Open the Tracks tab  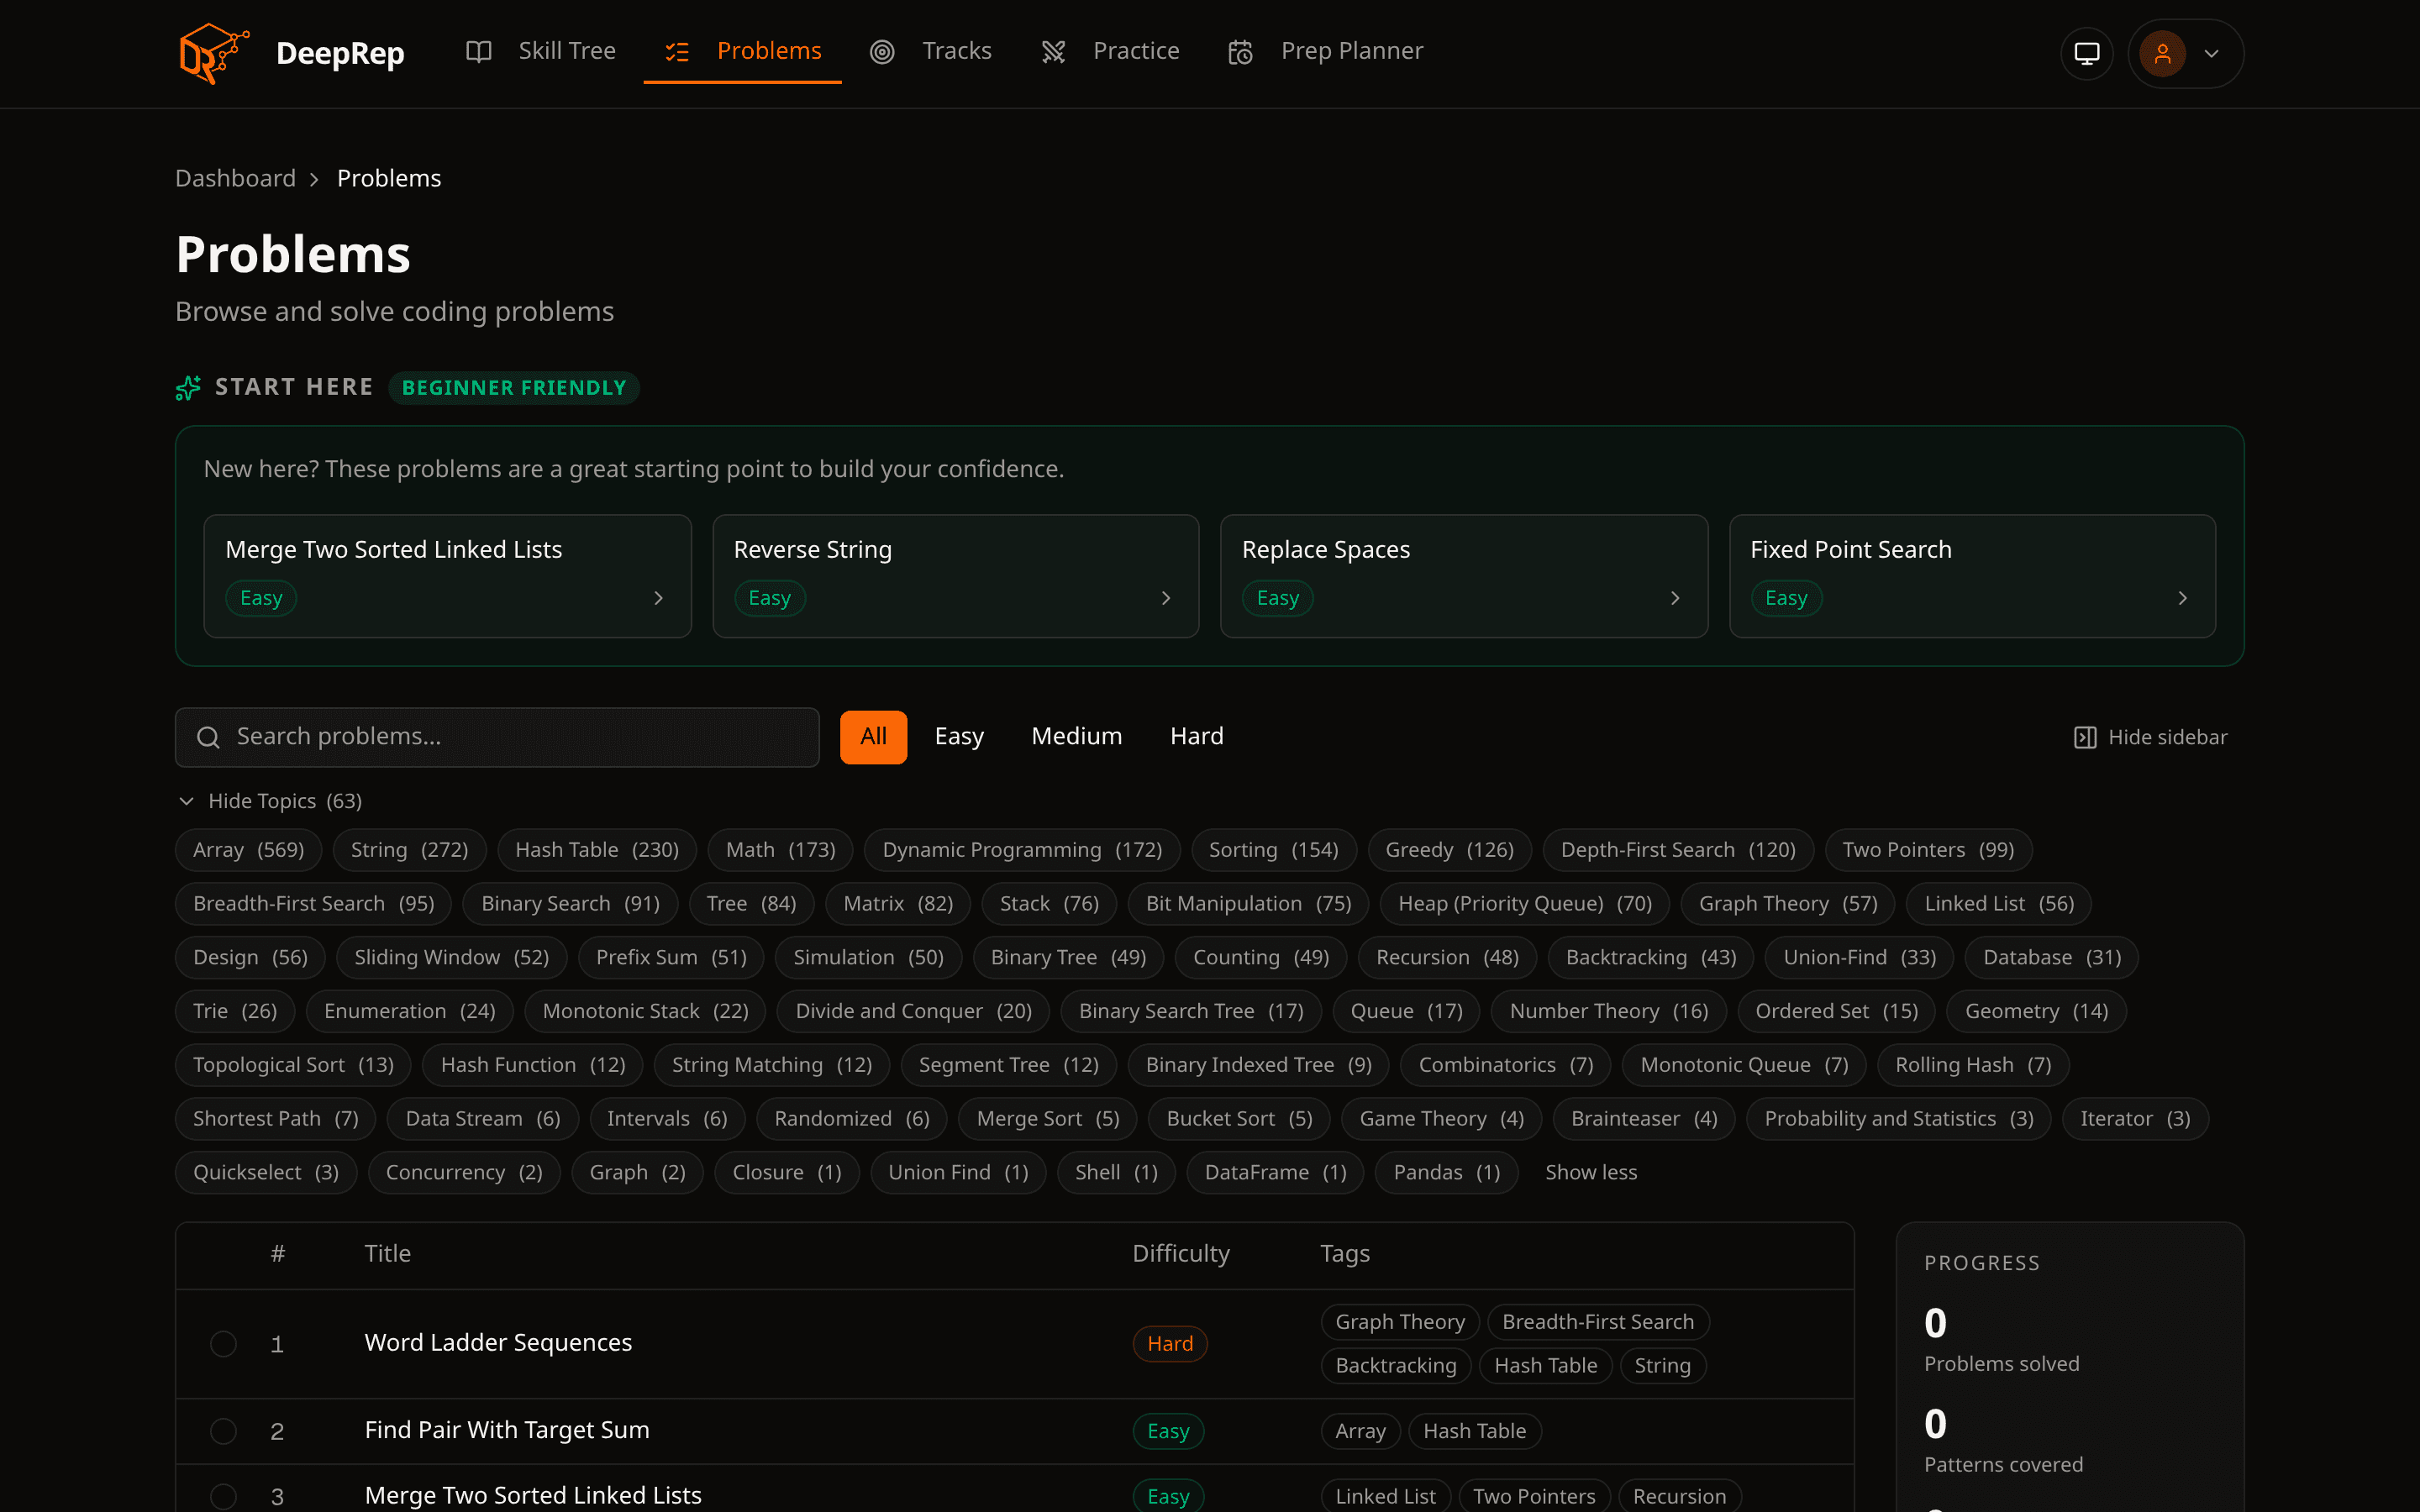tap(930, 51)
